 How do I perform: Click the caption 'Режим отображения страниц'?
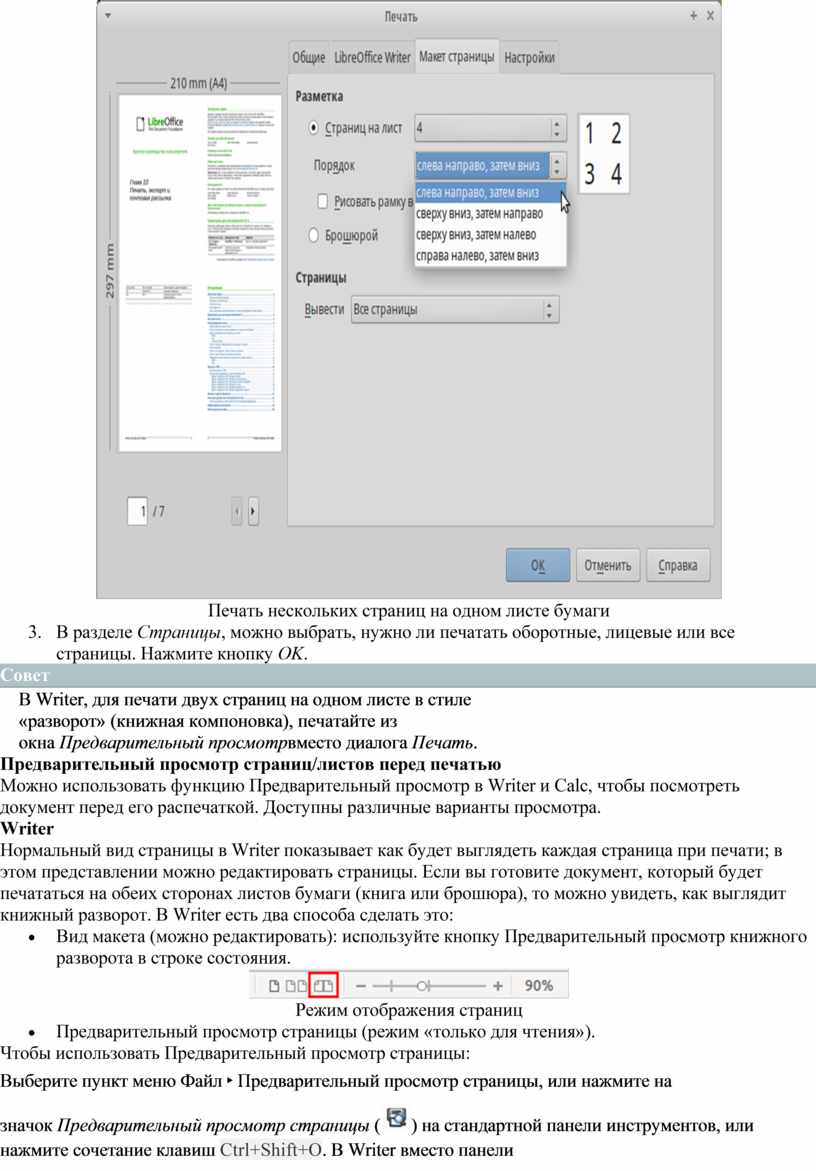click(409, 1010)
